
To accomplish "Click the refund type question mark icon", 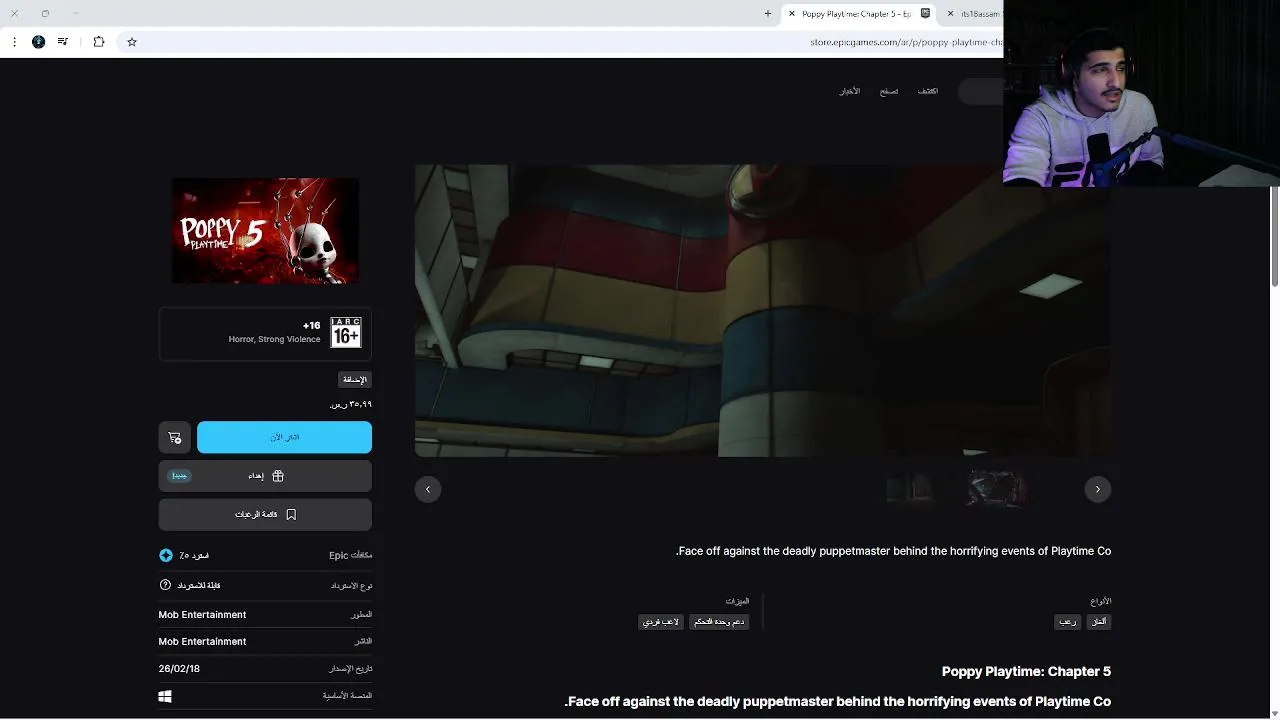I will pos(166,585).
